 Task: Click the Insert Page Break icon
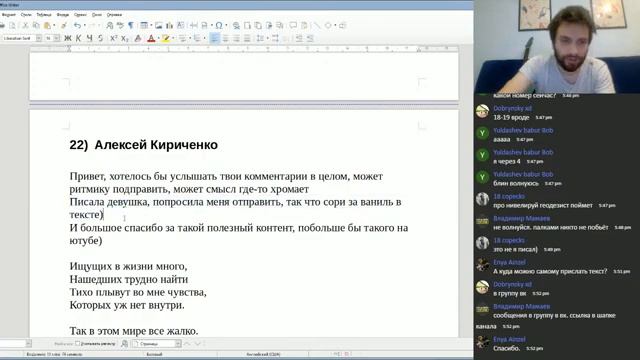tap(193, 25)
